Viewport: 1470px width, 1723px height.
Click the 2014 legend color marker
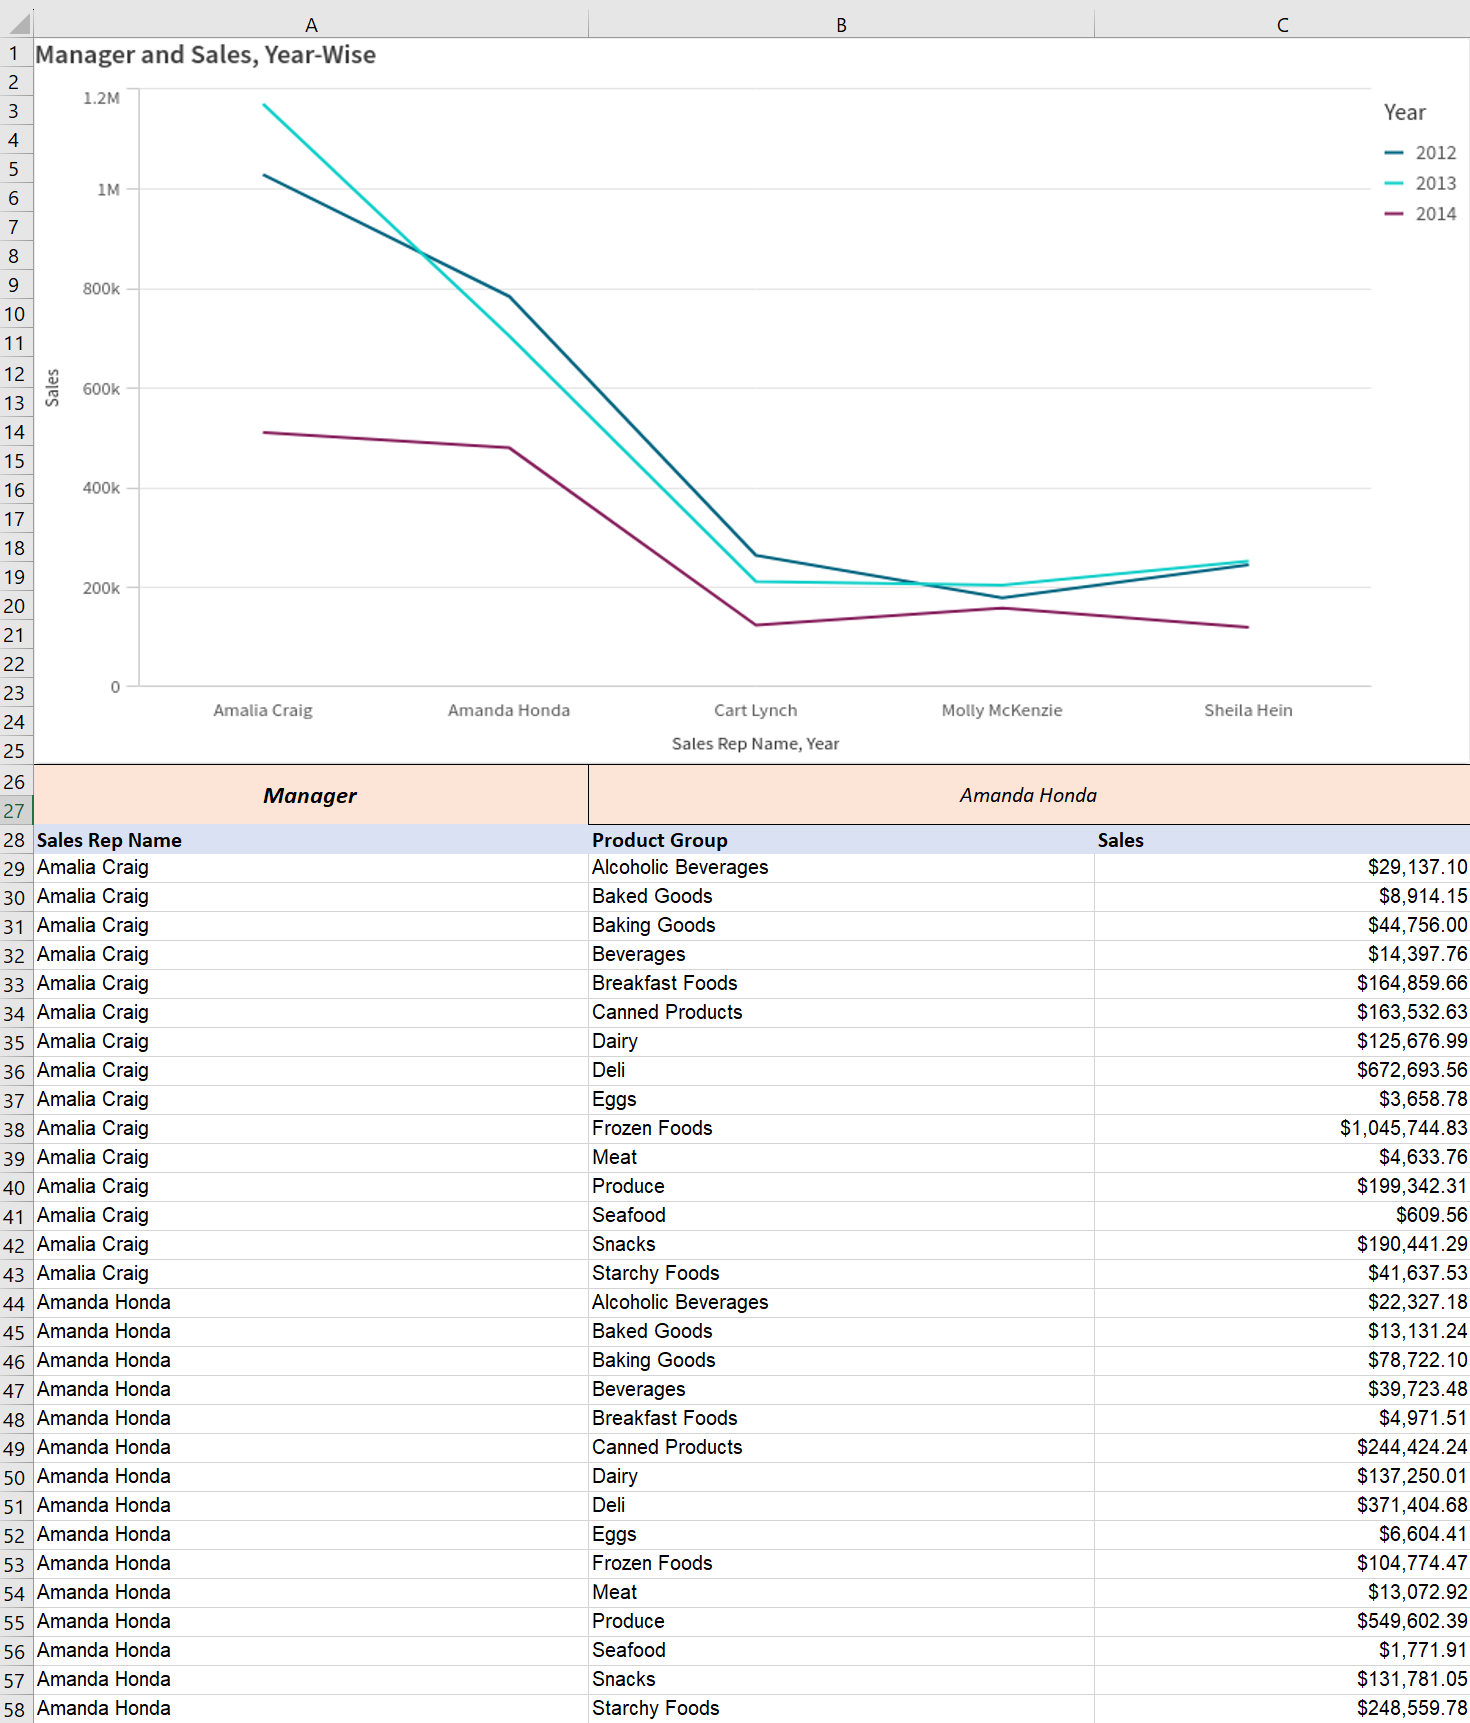[x=1394, y=214]
